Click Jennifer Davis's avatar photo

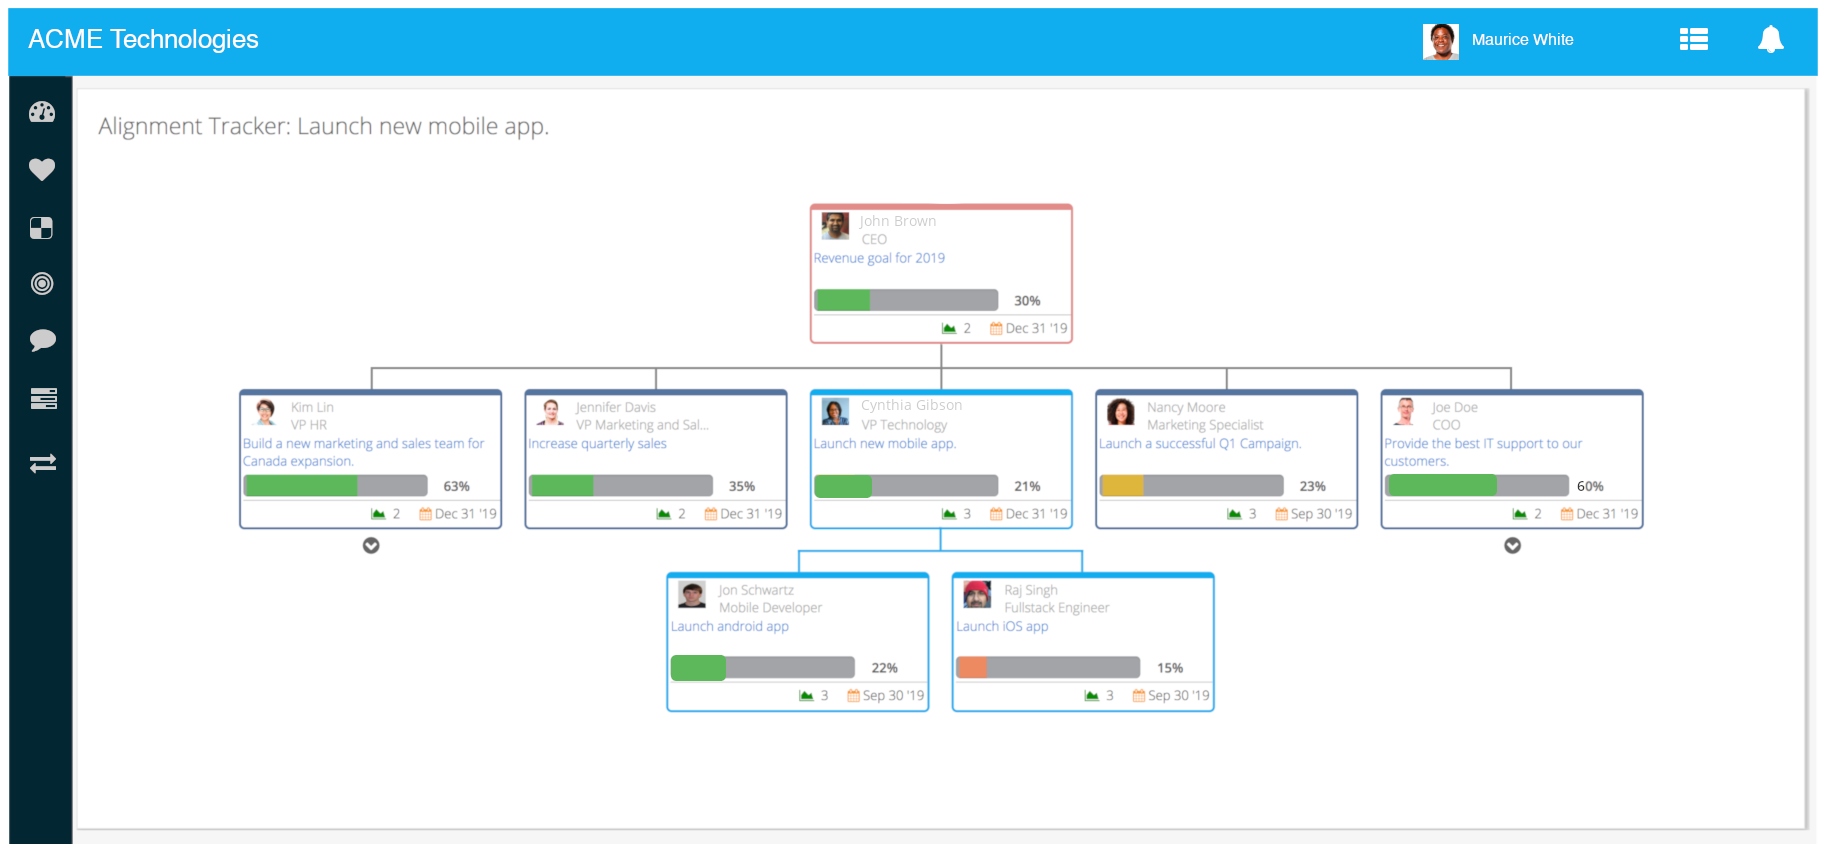pos(550,412)
